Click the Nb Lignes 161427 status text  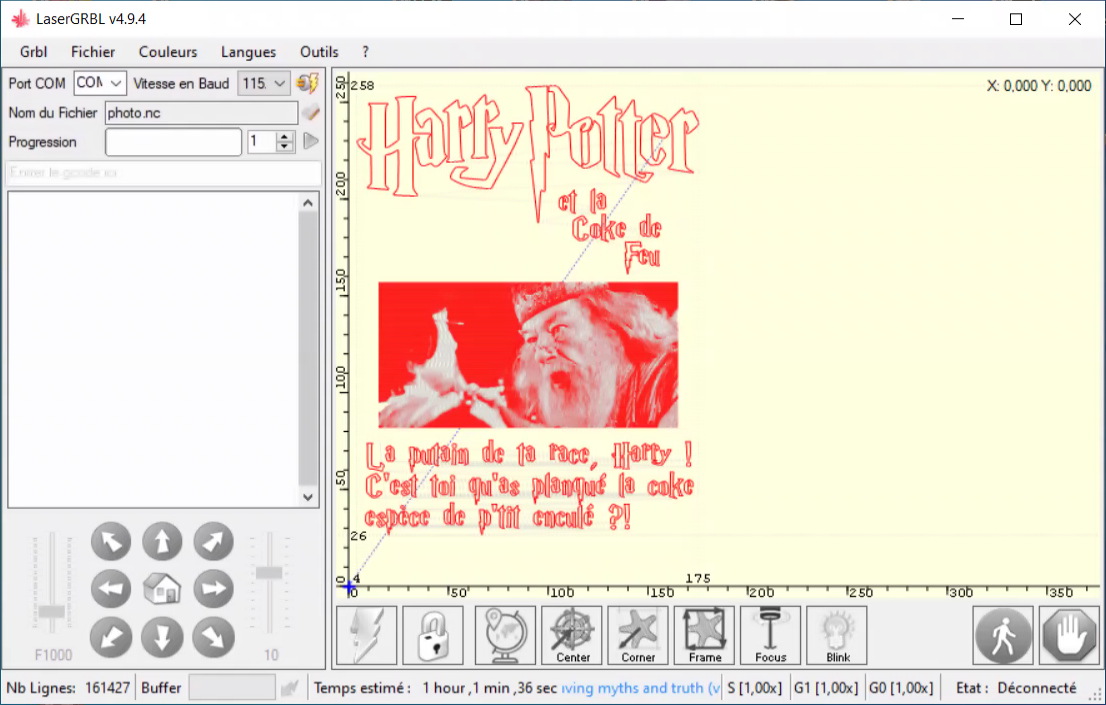(x=68, y=687)
